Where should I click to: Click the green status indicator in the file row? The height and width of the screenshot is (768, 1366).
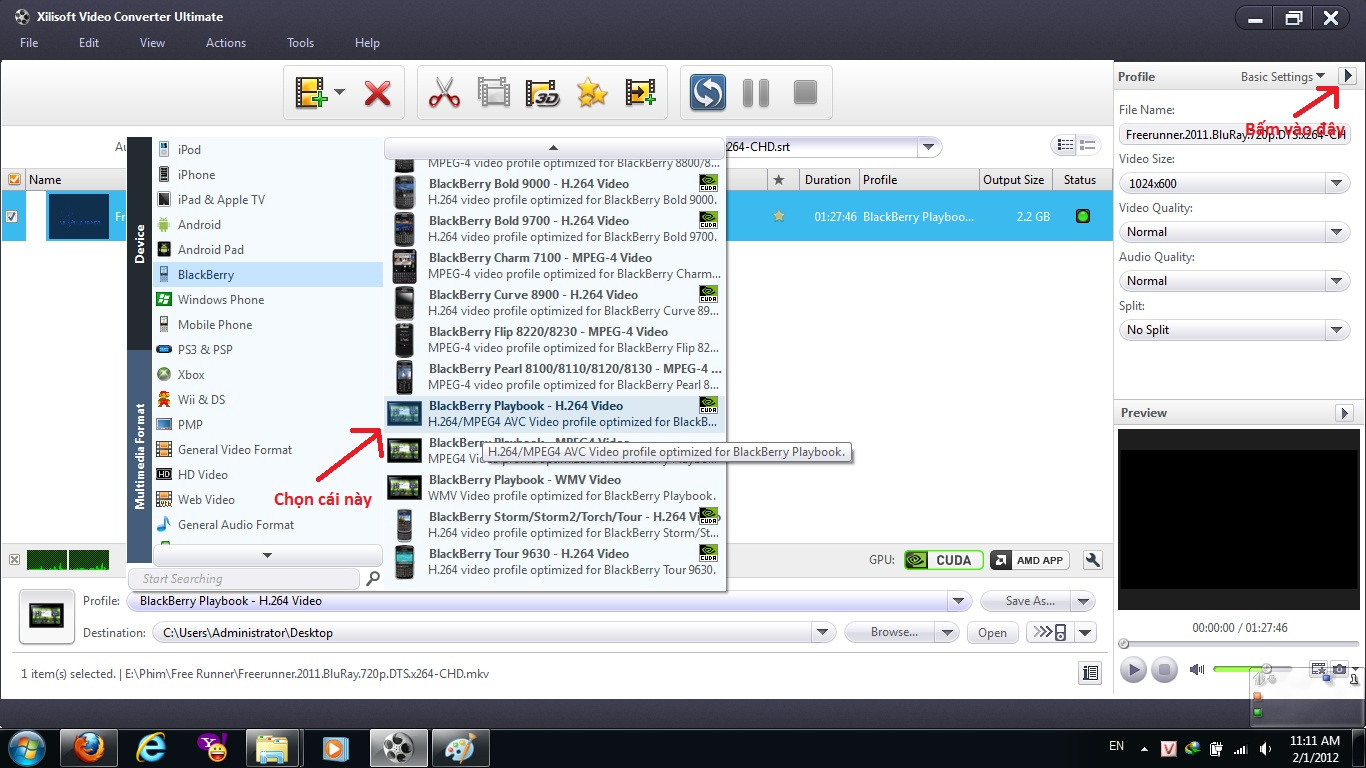pos(1082,216)
